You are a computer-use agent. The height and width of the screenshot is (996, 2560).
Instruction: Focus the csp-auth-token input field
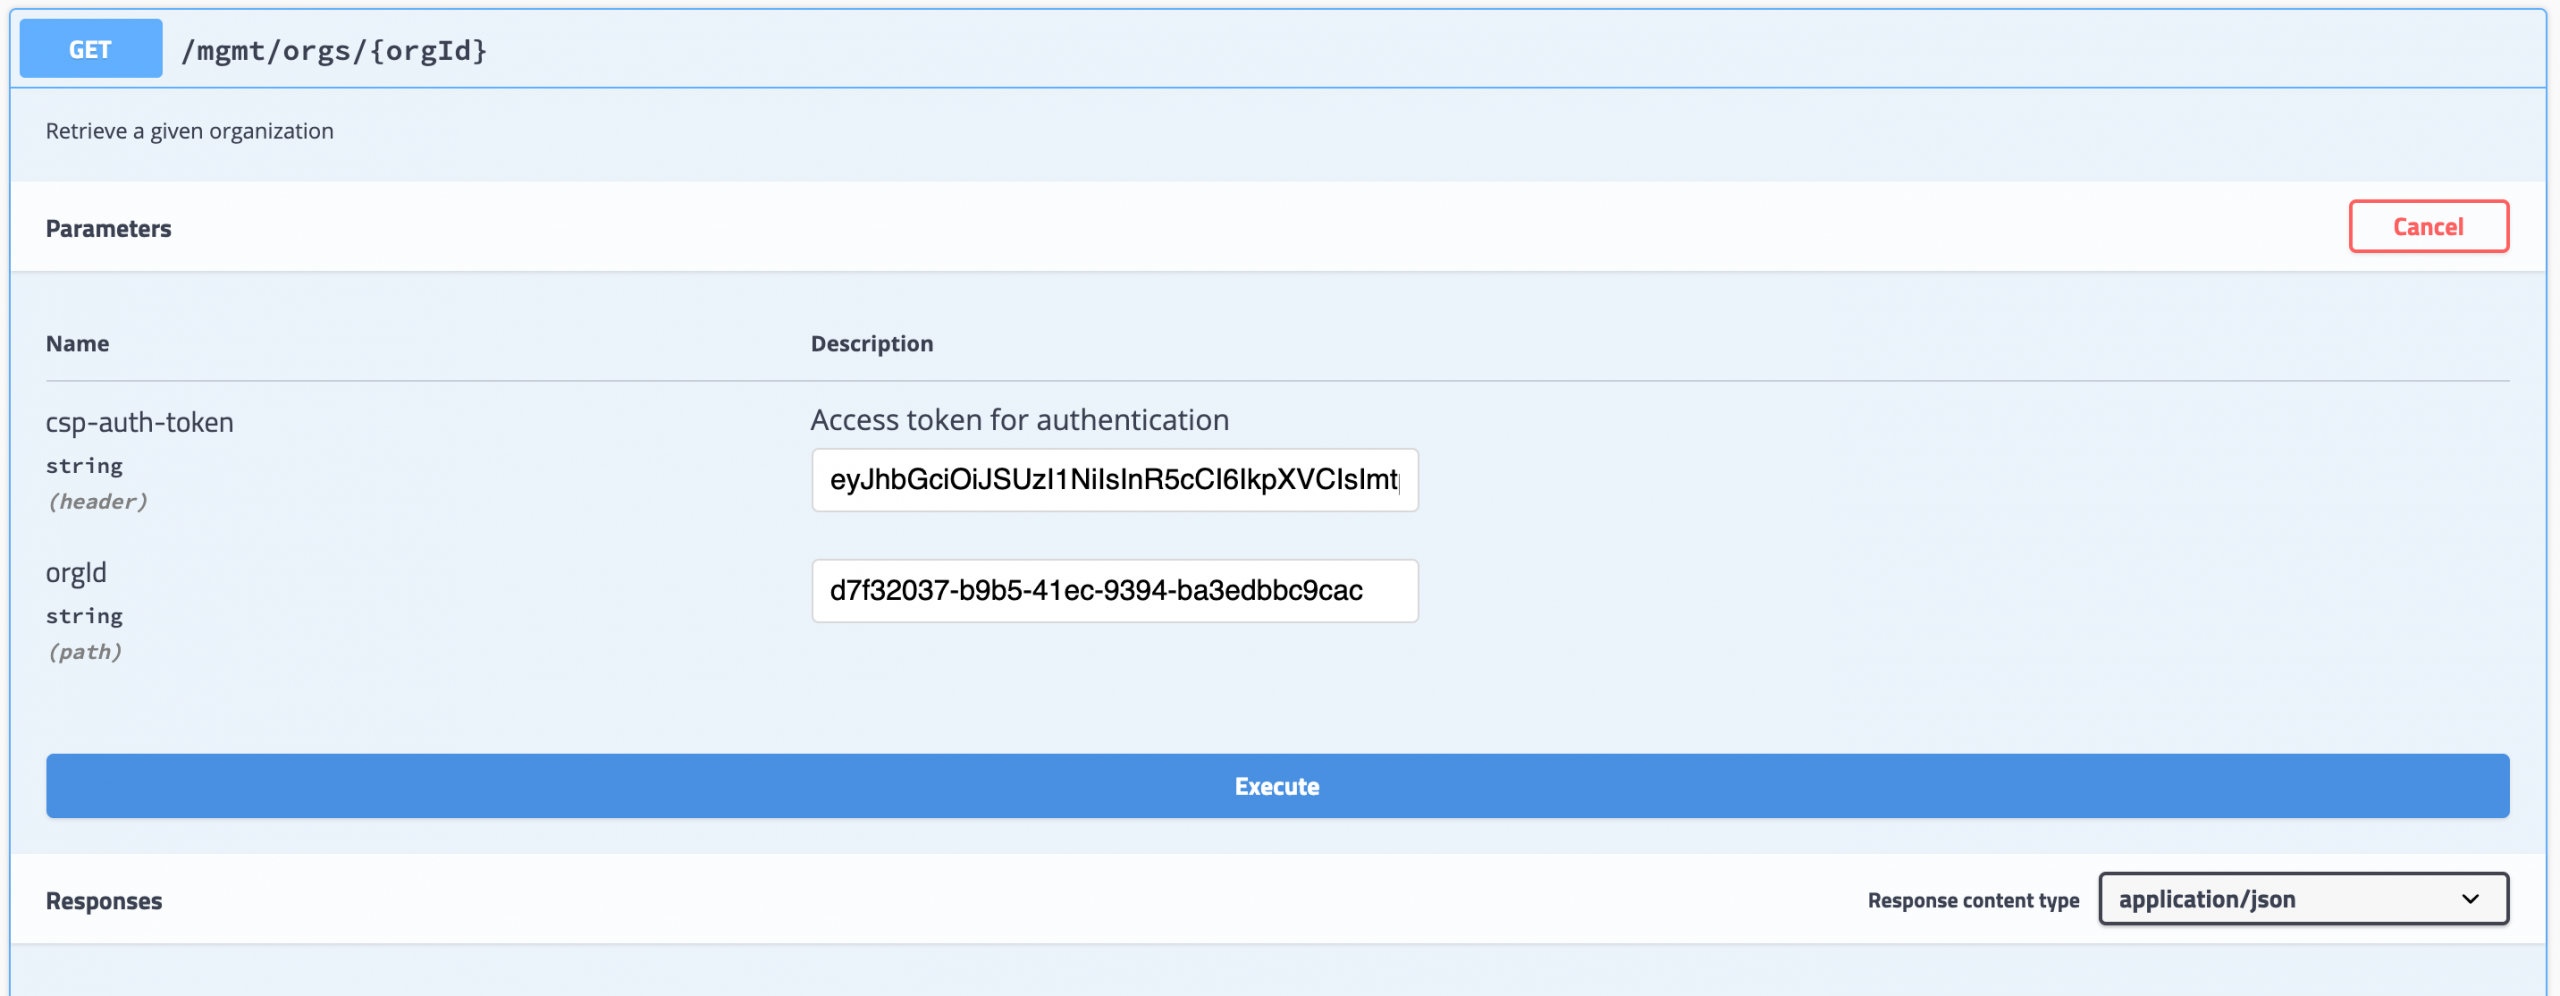point(1114,480)
